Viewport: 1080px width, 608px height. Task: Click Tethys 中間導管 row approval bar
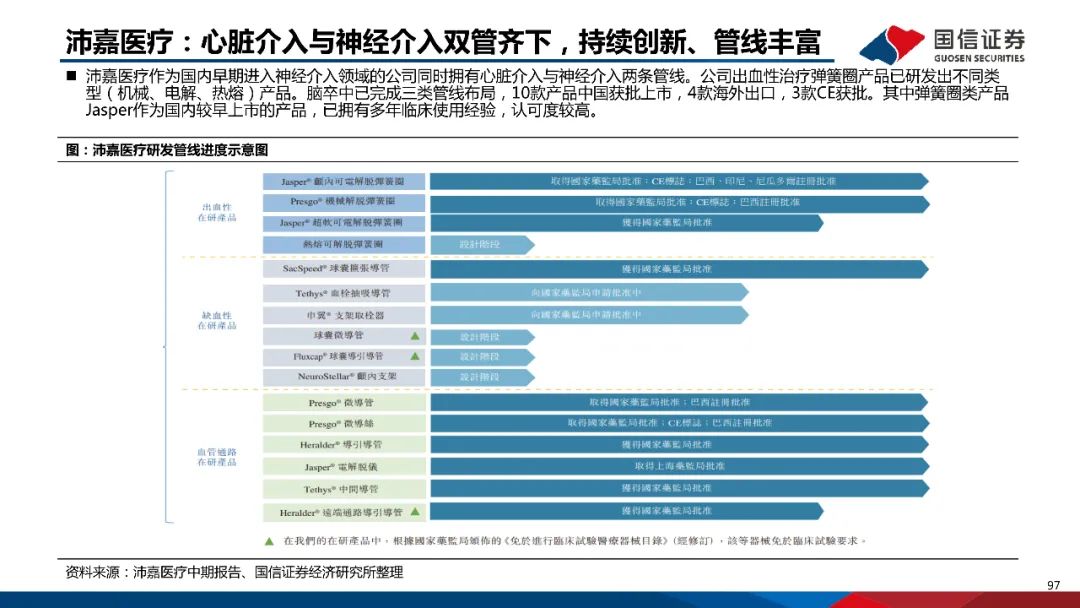tap(679, 488)
